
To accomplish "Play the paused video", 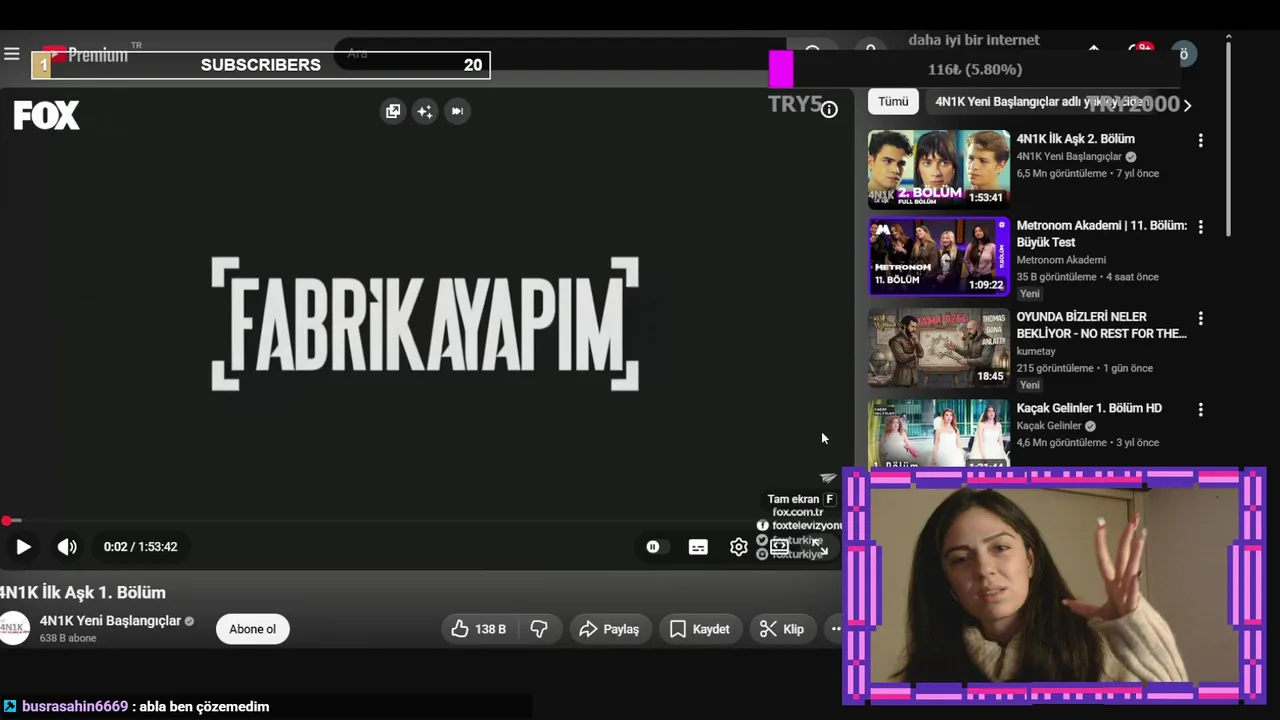I will click(23, 547).
